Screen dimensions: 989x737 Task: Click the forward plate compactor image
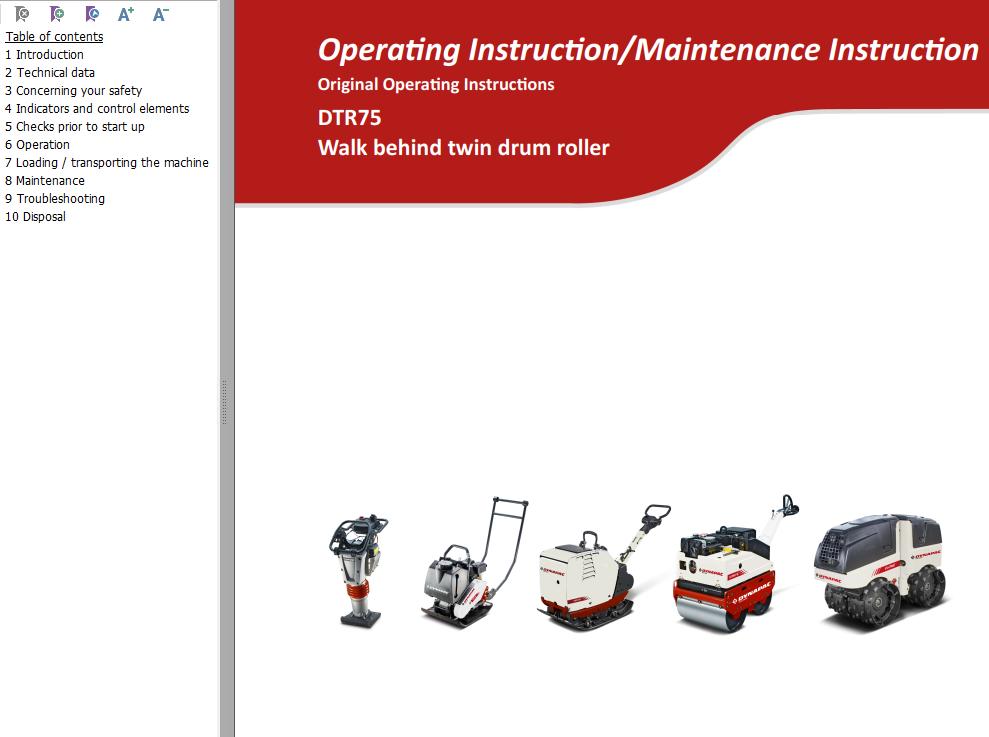pos(474,562)
